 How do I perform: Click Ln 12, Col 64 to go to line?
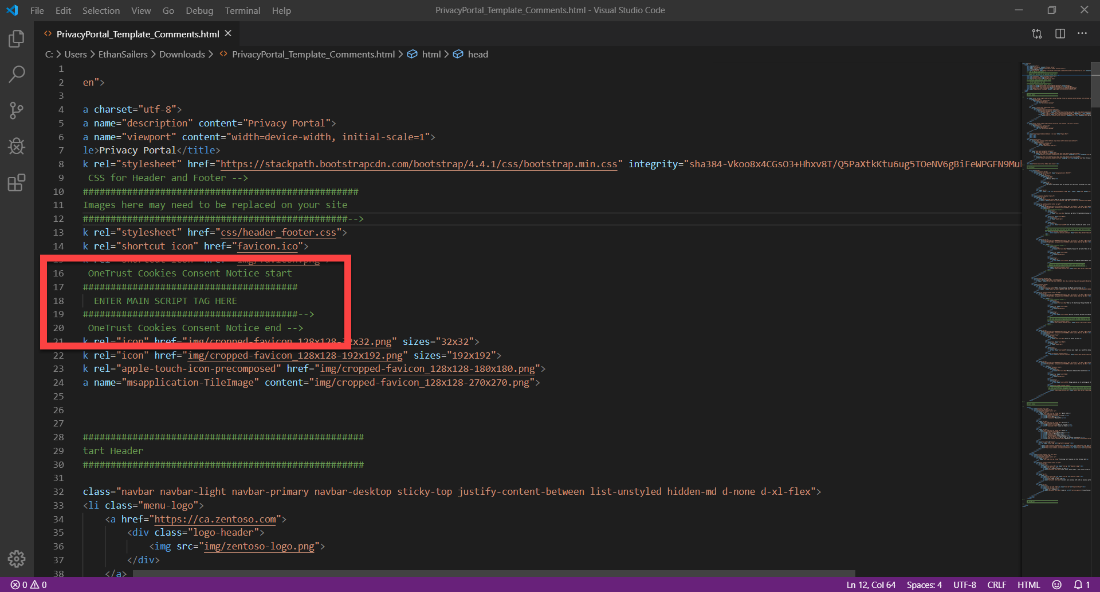[870, 584]
